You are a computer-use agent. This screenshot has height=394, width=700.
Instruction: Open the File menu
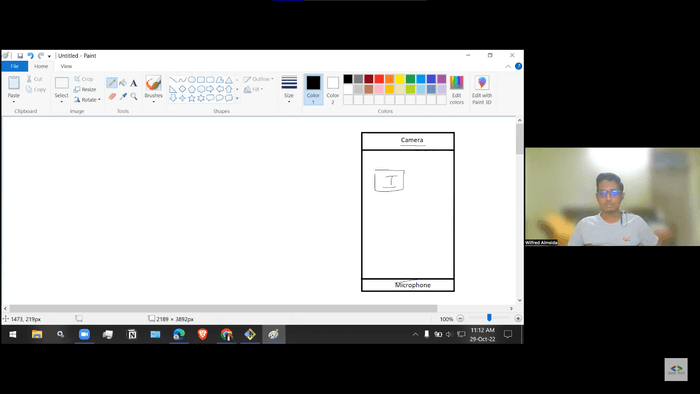[14, 66]
